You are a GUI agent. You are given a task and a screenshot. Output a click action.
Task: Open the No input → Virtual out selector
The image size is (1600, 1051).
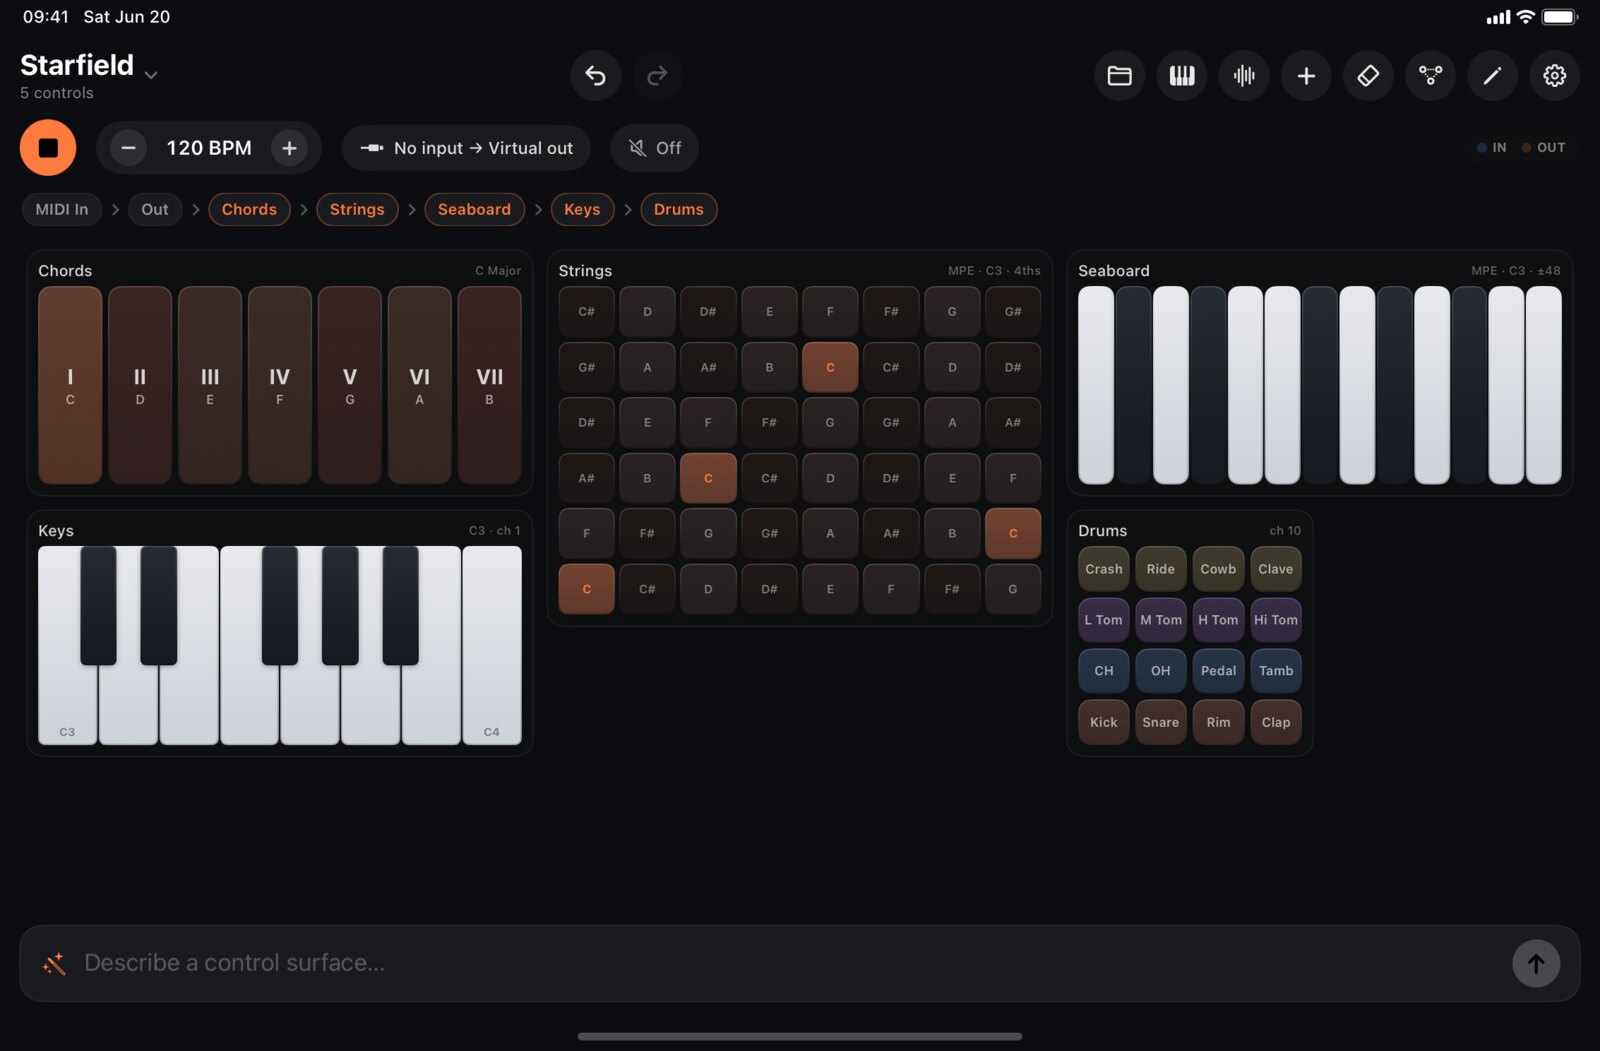coord(466,148)
